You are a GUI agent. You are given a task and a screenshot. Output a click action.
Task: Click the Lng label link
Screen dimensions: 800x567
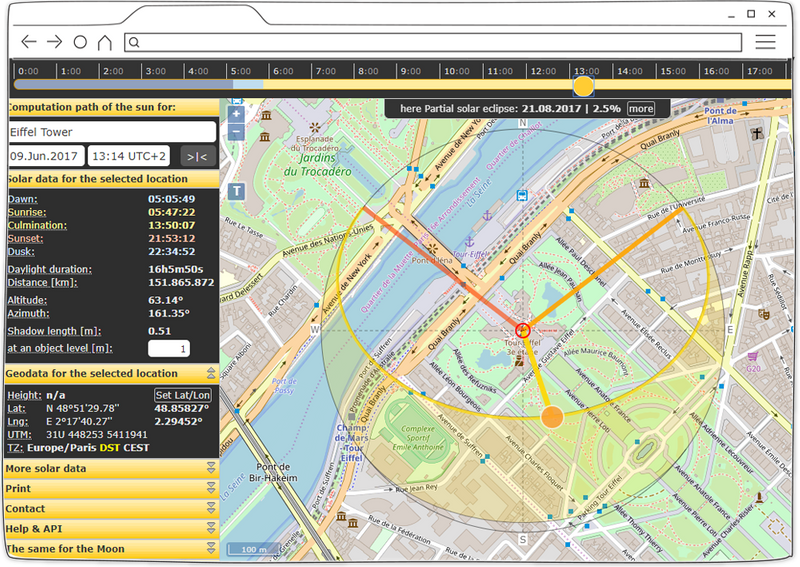[17, 422]
